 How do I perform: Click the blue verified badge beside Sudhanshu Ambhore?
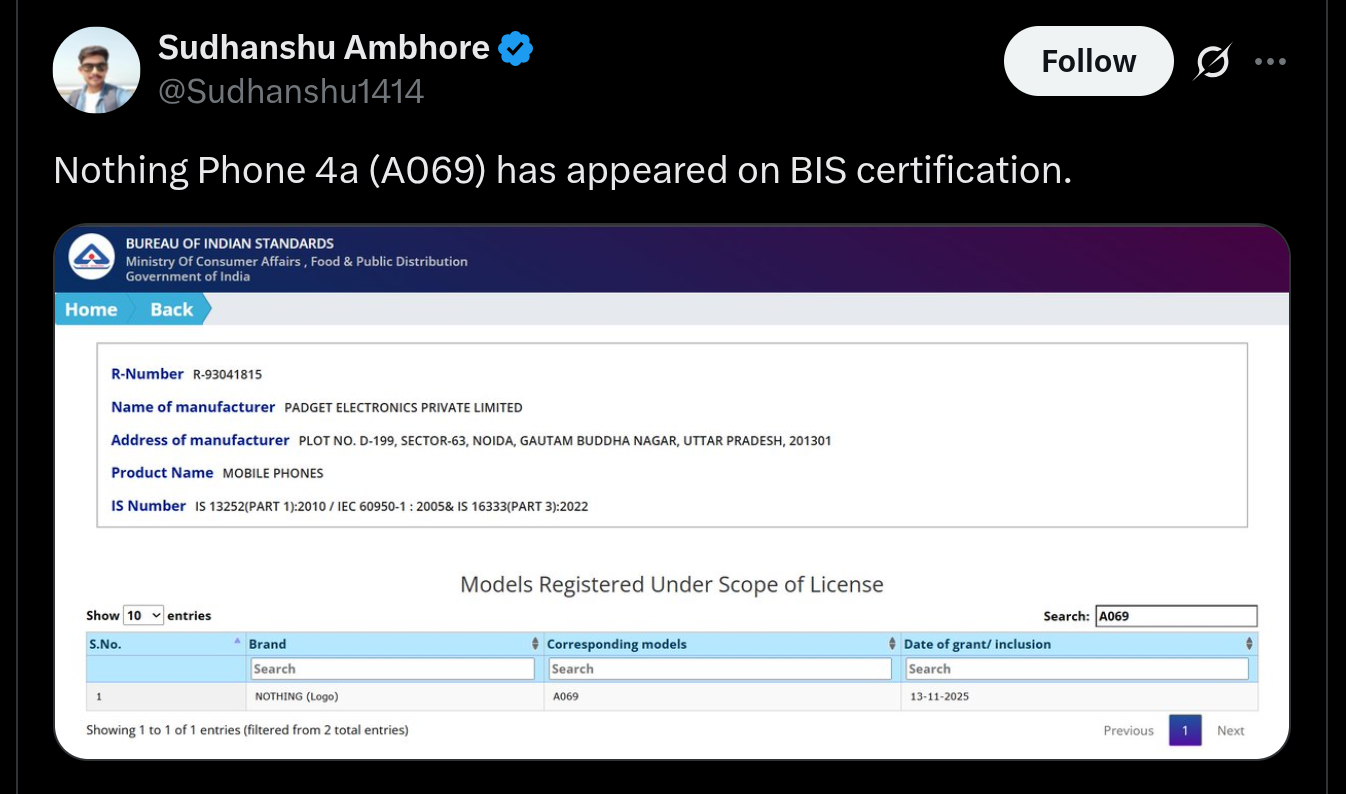[516, 47]
